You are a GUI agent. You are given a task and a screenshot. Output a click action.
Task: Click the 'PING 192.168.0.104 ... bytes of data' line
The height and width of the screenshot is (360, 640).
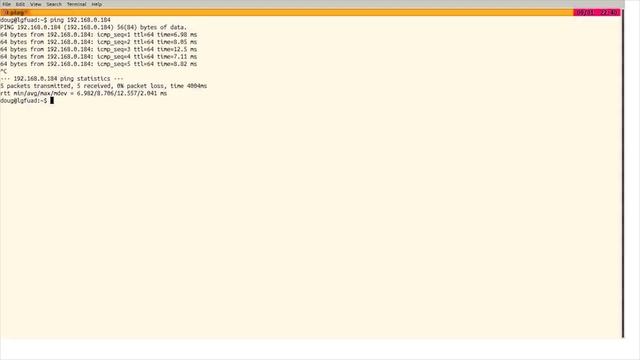[x=93, y=27]
